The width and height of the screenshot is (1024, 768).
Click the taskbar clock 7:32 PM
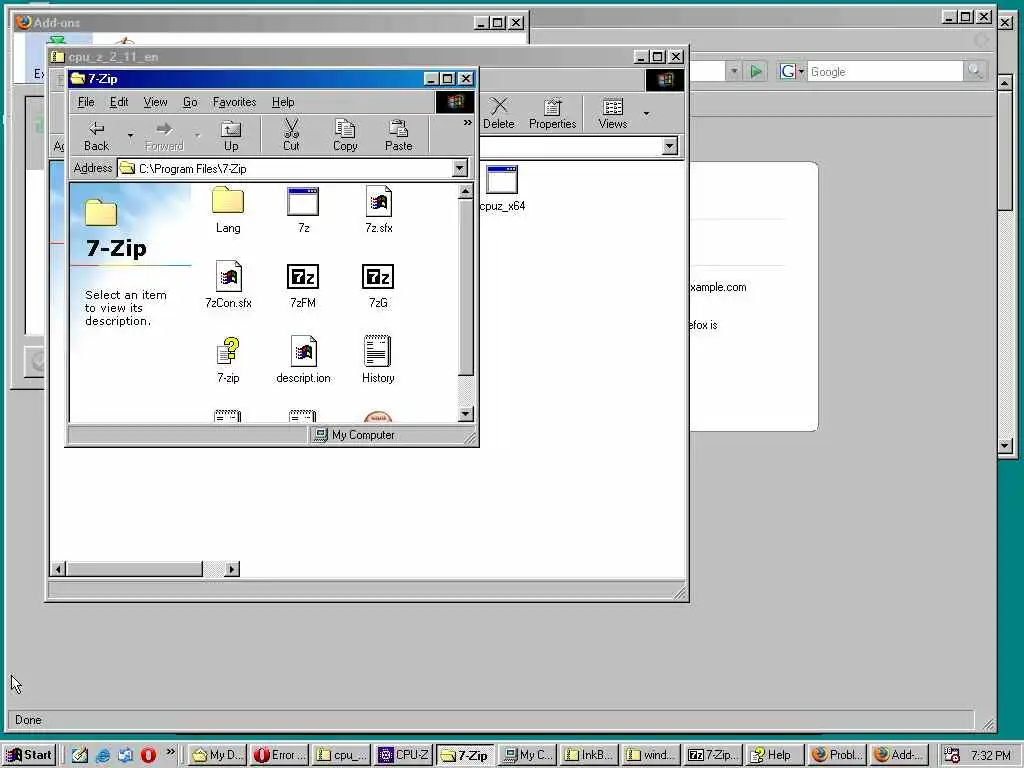pos(991,756)
